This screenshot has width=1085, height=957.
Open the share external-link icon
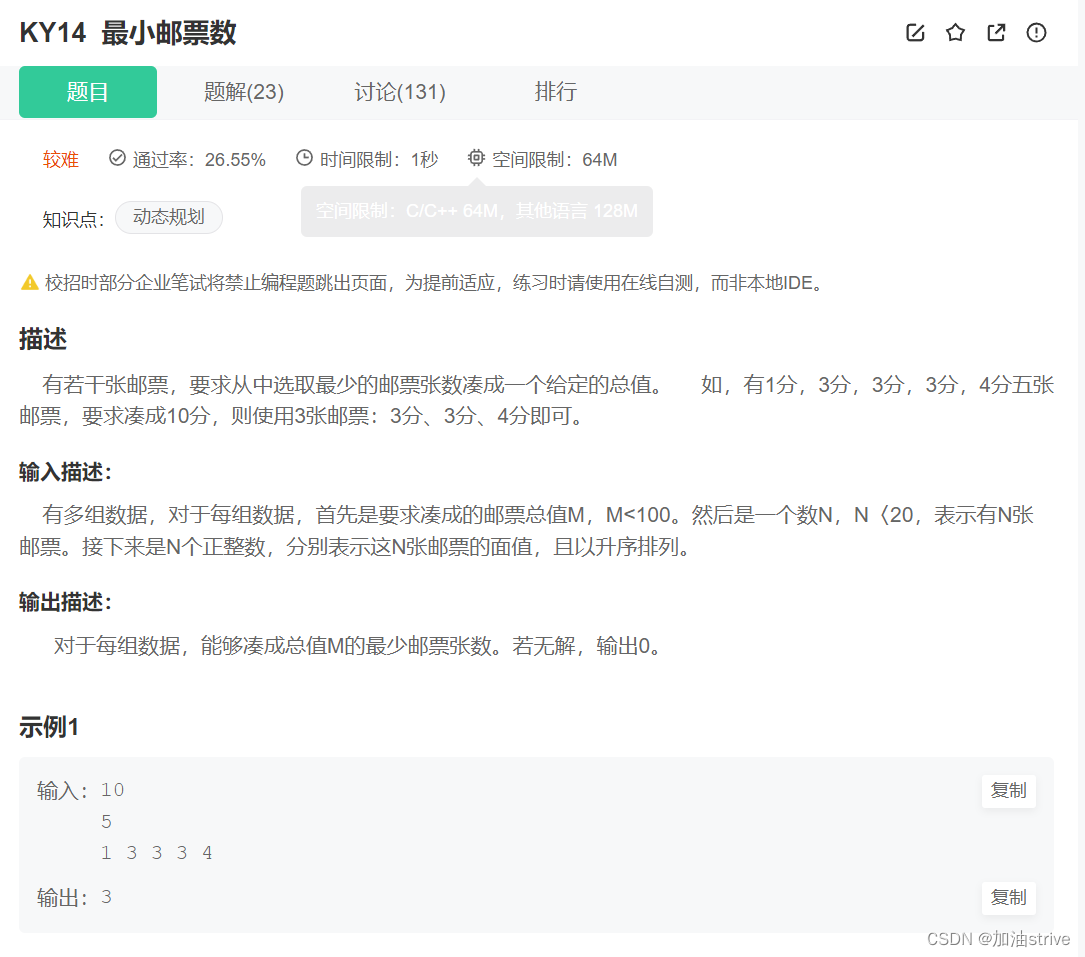tap(996, 33)
